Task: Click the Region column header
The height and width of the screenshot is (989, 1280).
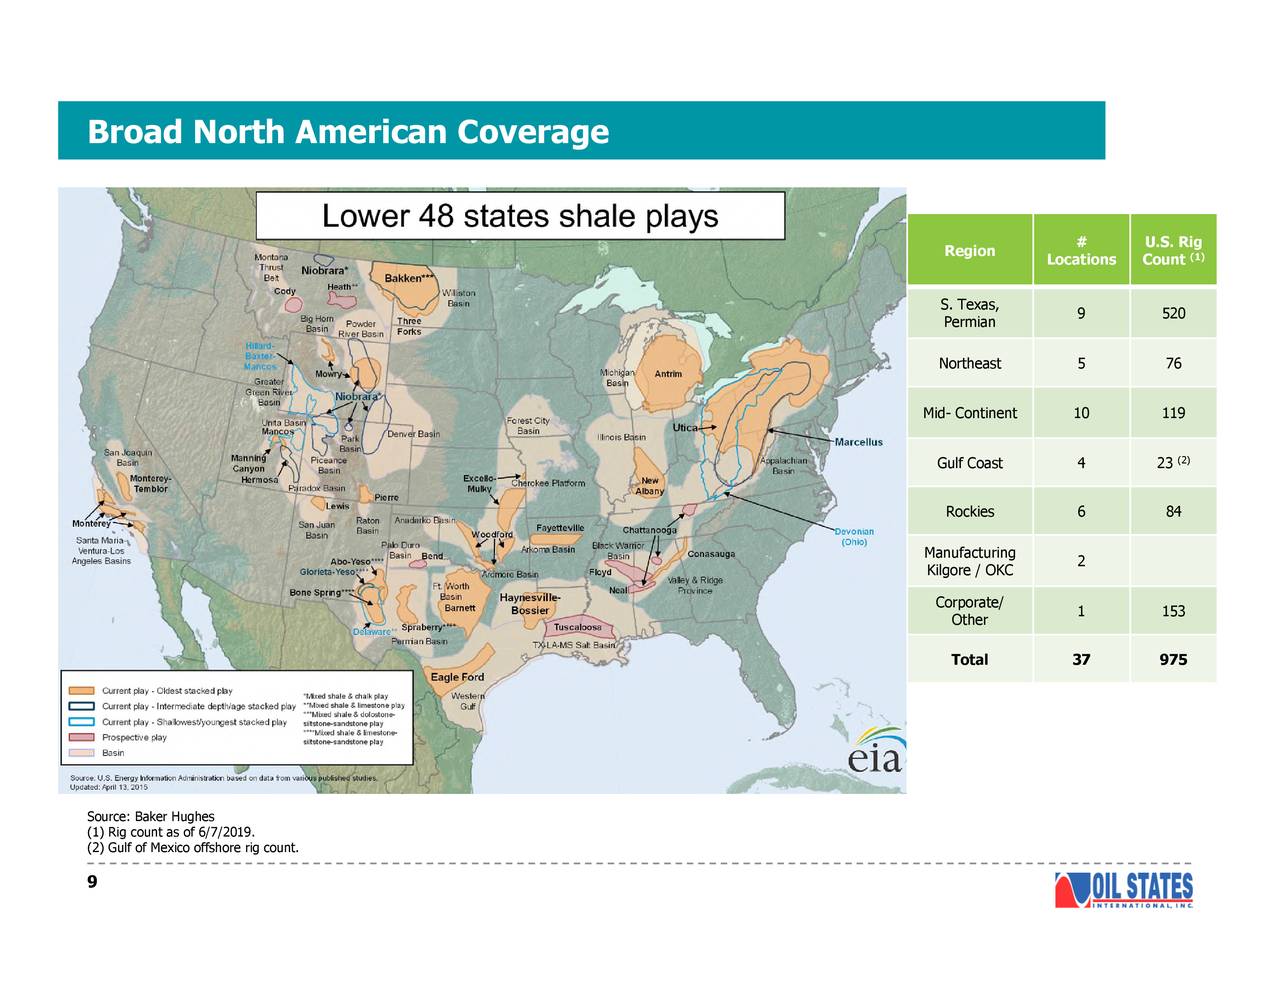Action: pos(969,250)
